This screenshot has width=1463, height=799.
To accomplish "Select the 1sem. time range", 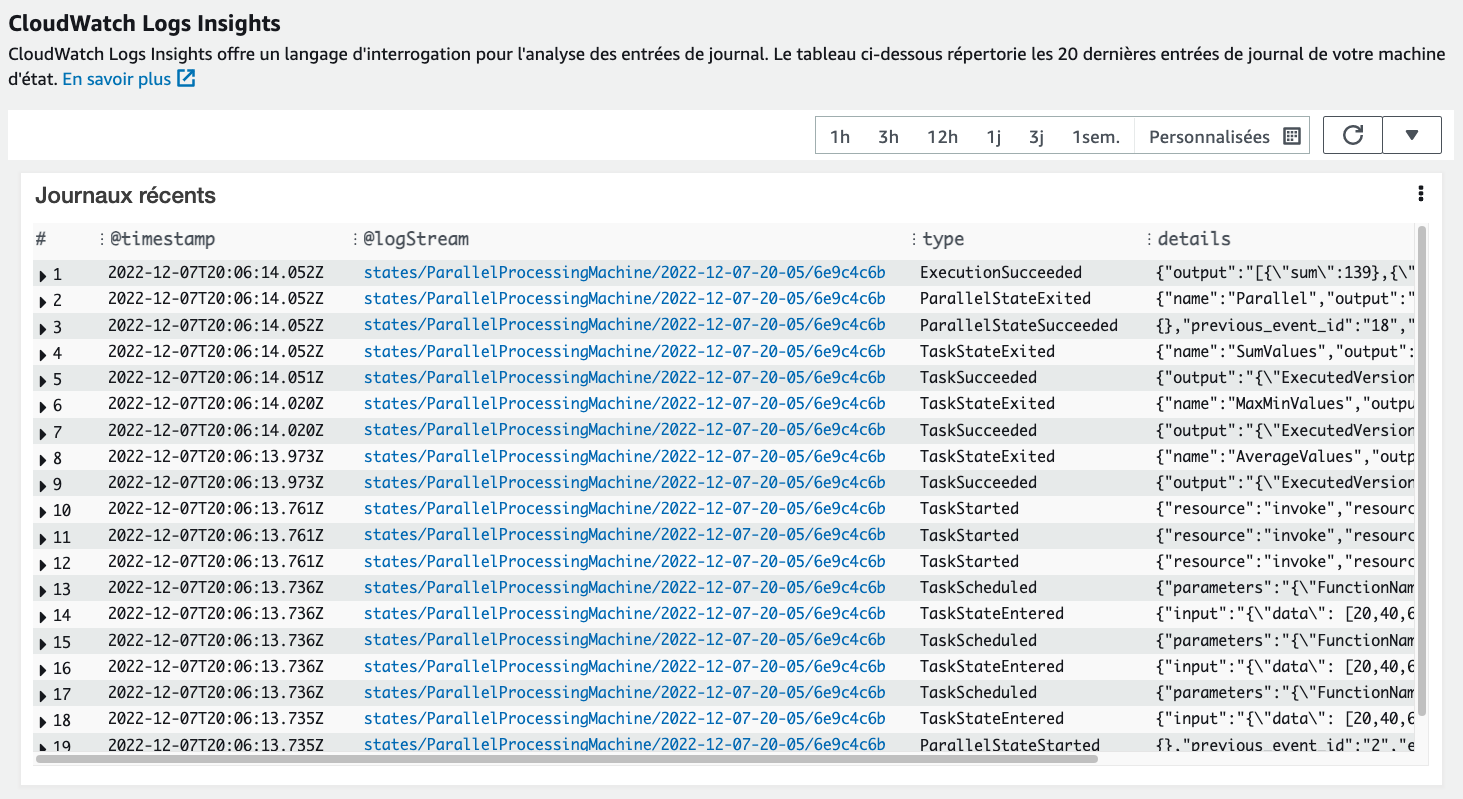I will tap(1096, 137).
